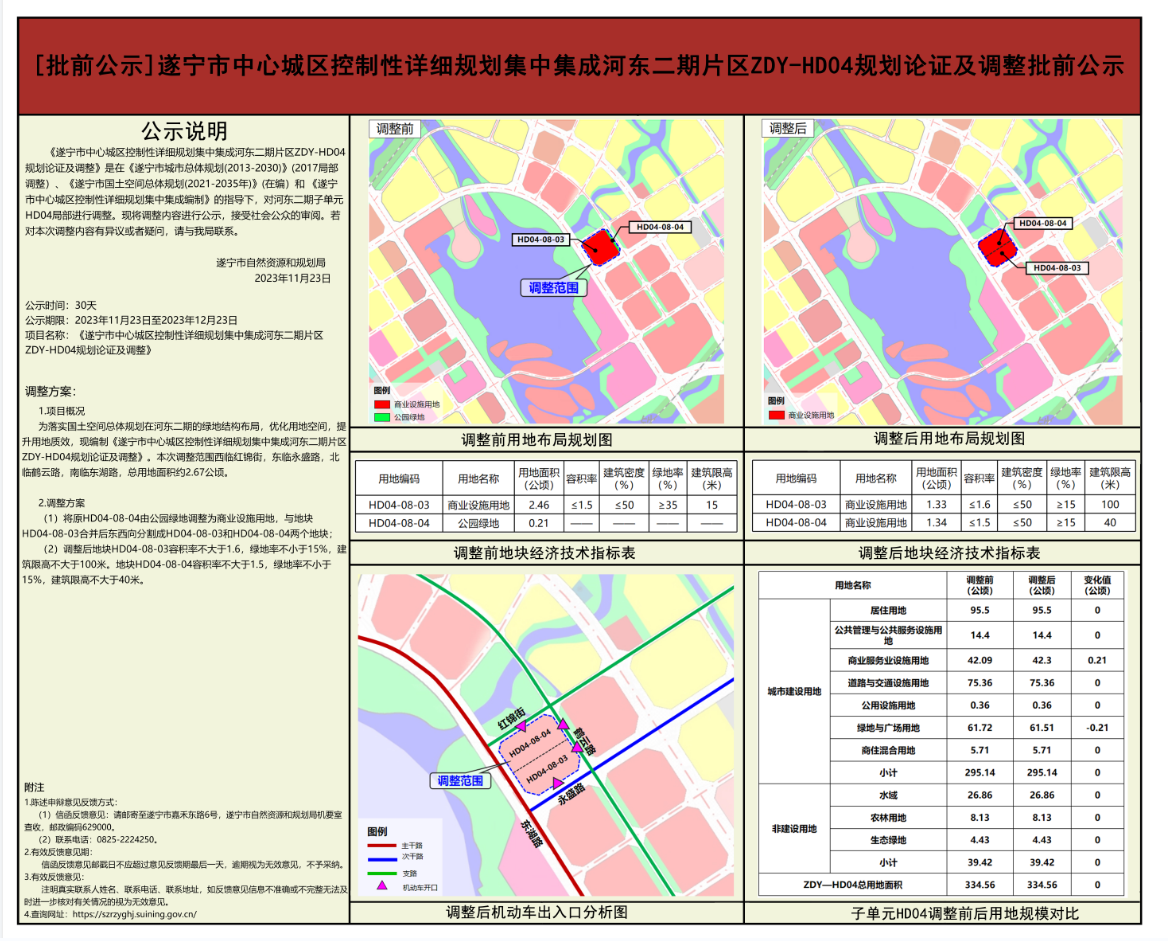Click the 调整前 map label tab
The image size is (1168, 941).
[x=395, y=129]
